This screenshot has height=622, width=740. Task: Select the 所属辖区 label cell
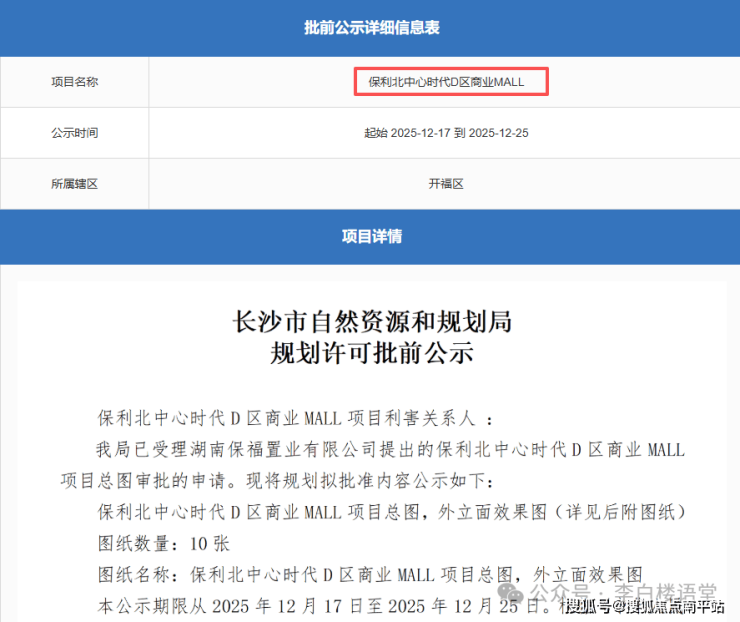coord(75,184)
